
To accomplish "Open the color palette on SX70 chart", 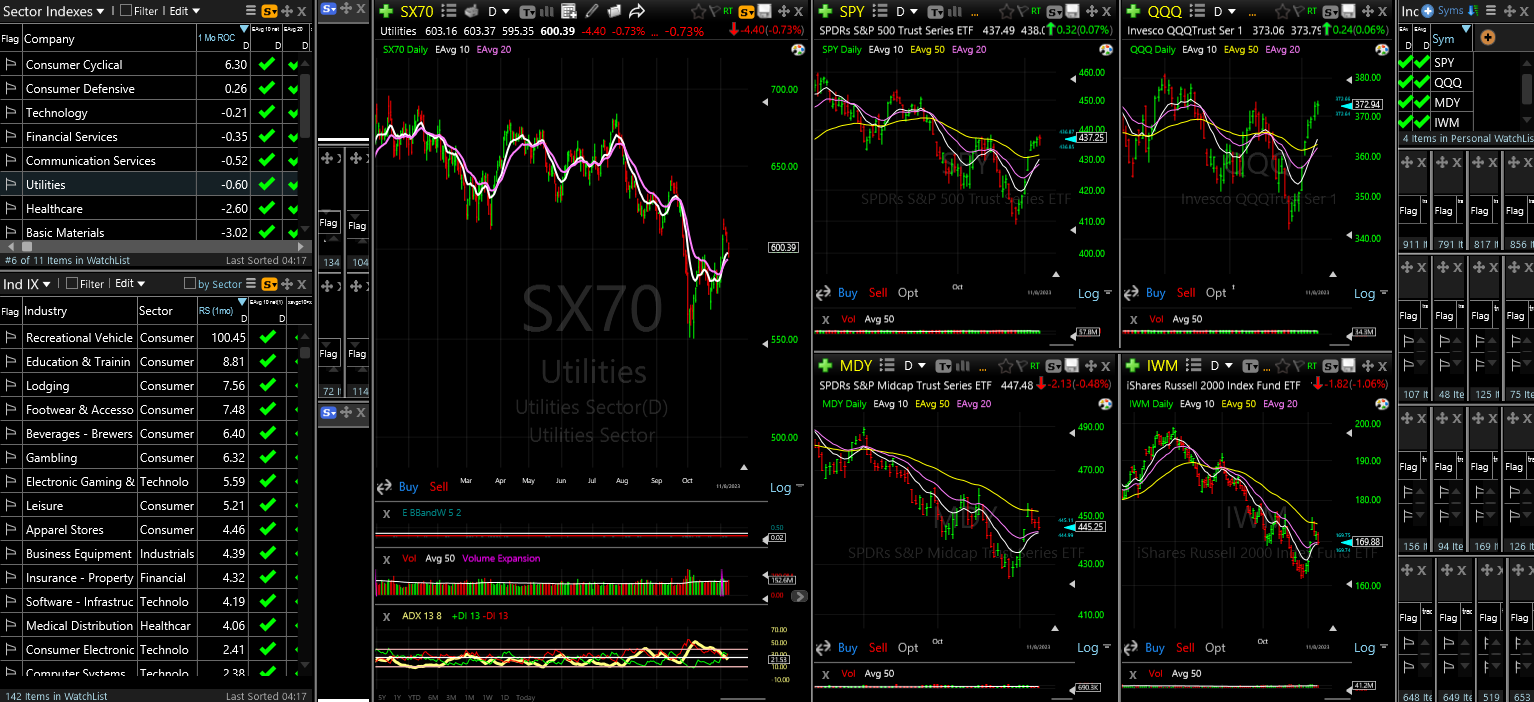I will [797, 49].
